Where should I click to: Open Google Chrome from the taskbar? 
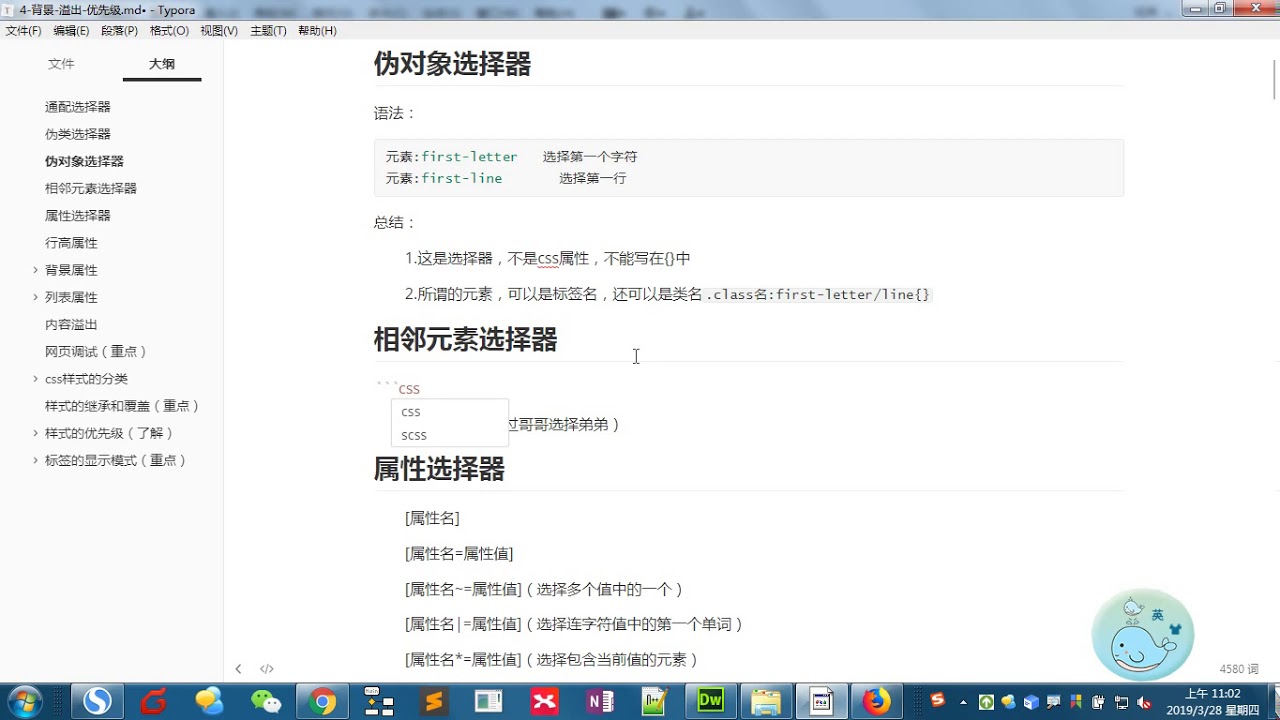[x=321, y=701]
